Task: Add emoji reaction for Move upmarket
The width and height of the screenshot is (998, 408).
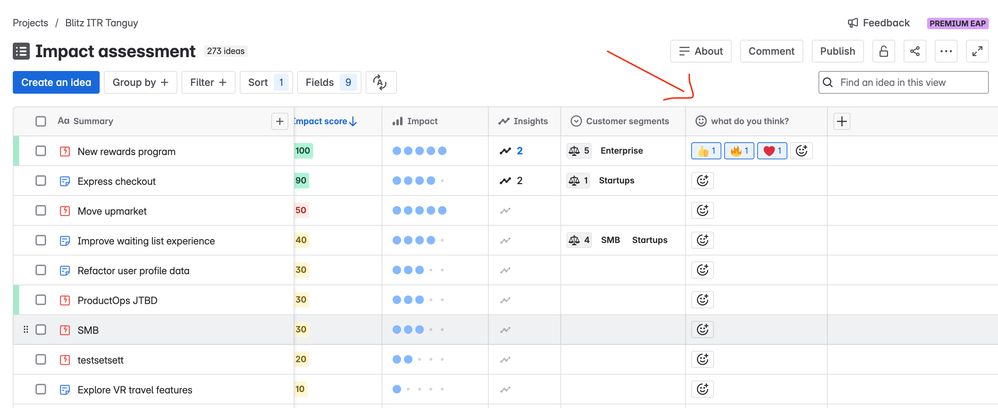Action: (702, 211)
